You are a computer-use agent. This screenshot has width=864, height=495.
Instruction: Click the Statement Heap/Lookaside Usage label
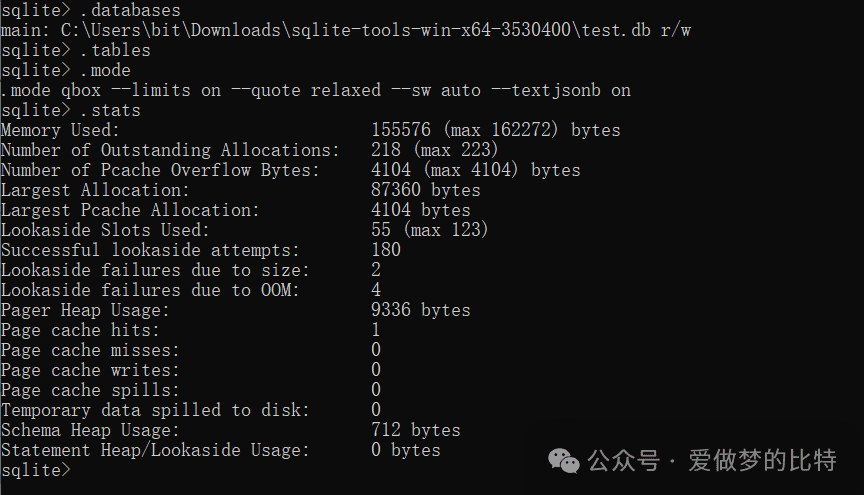coord(155,450)
